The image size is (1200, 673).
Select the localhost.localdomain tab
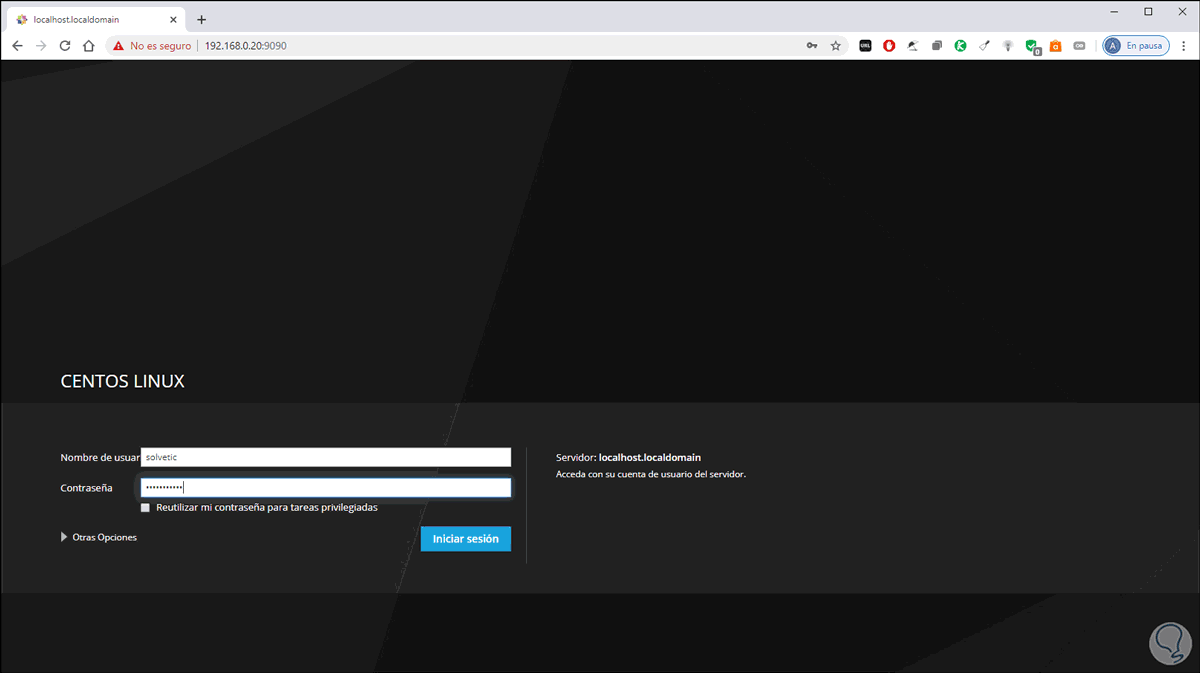click(x=96, y=19)
